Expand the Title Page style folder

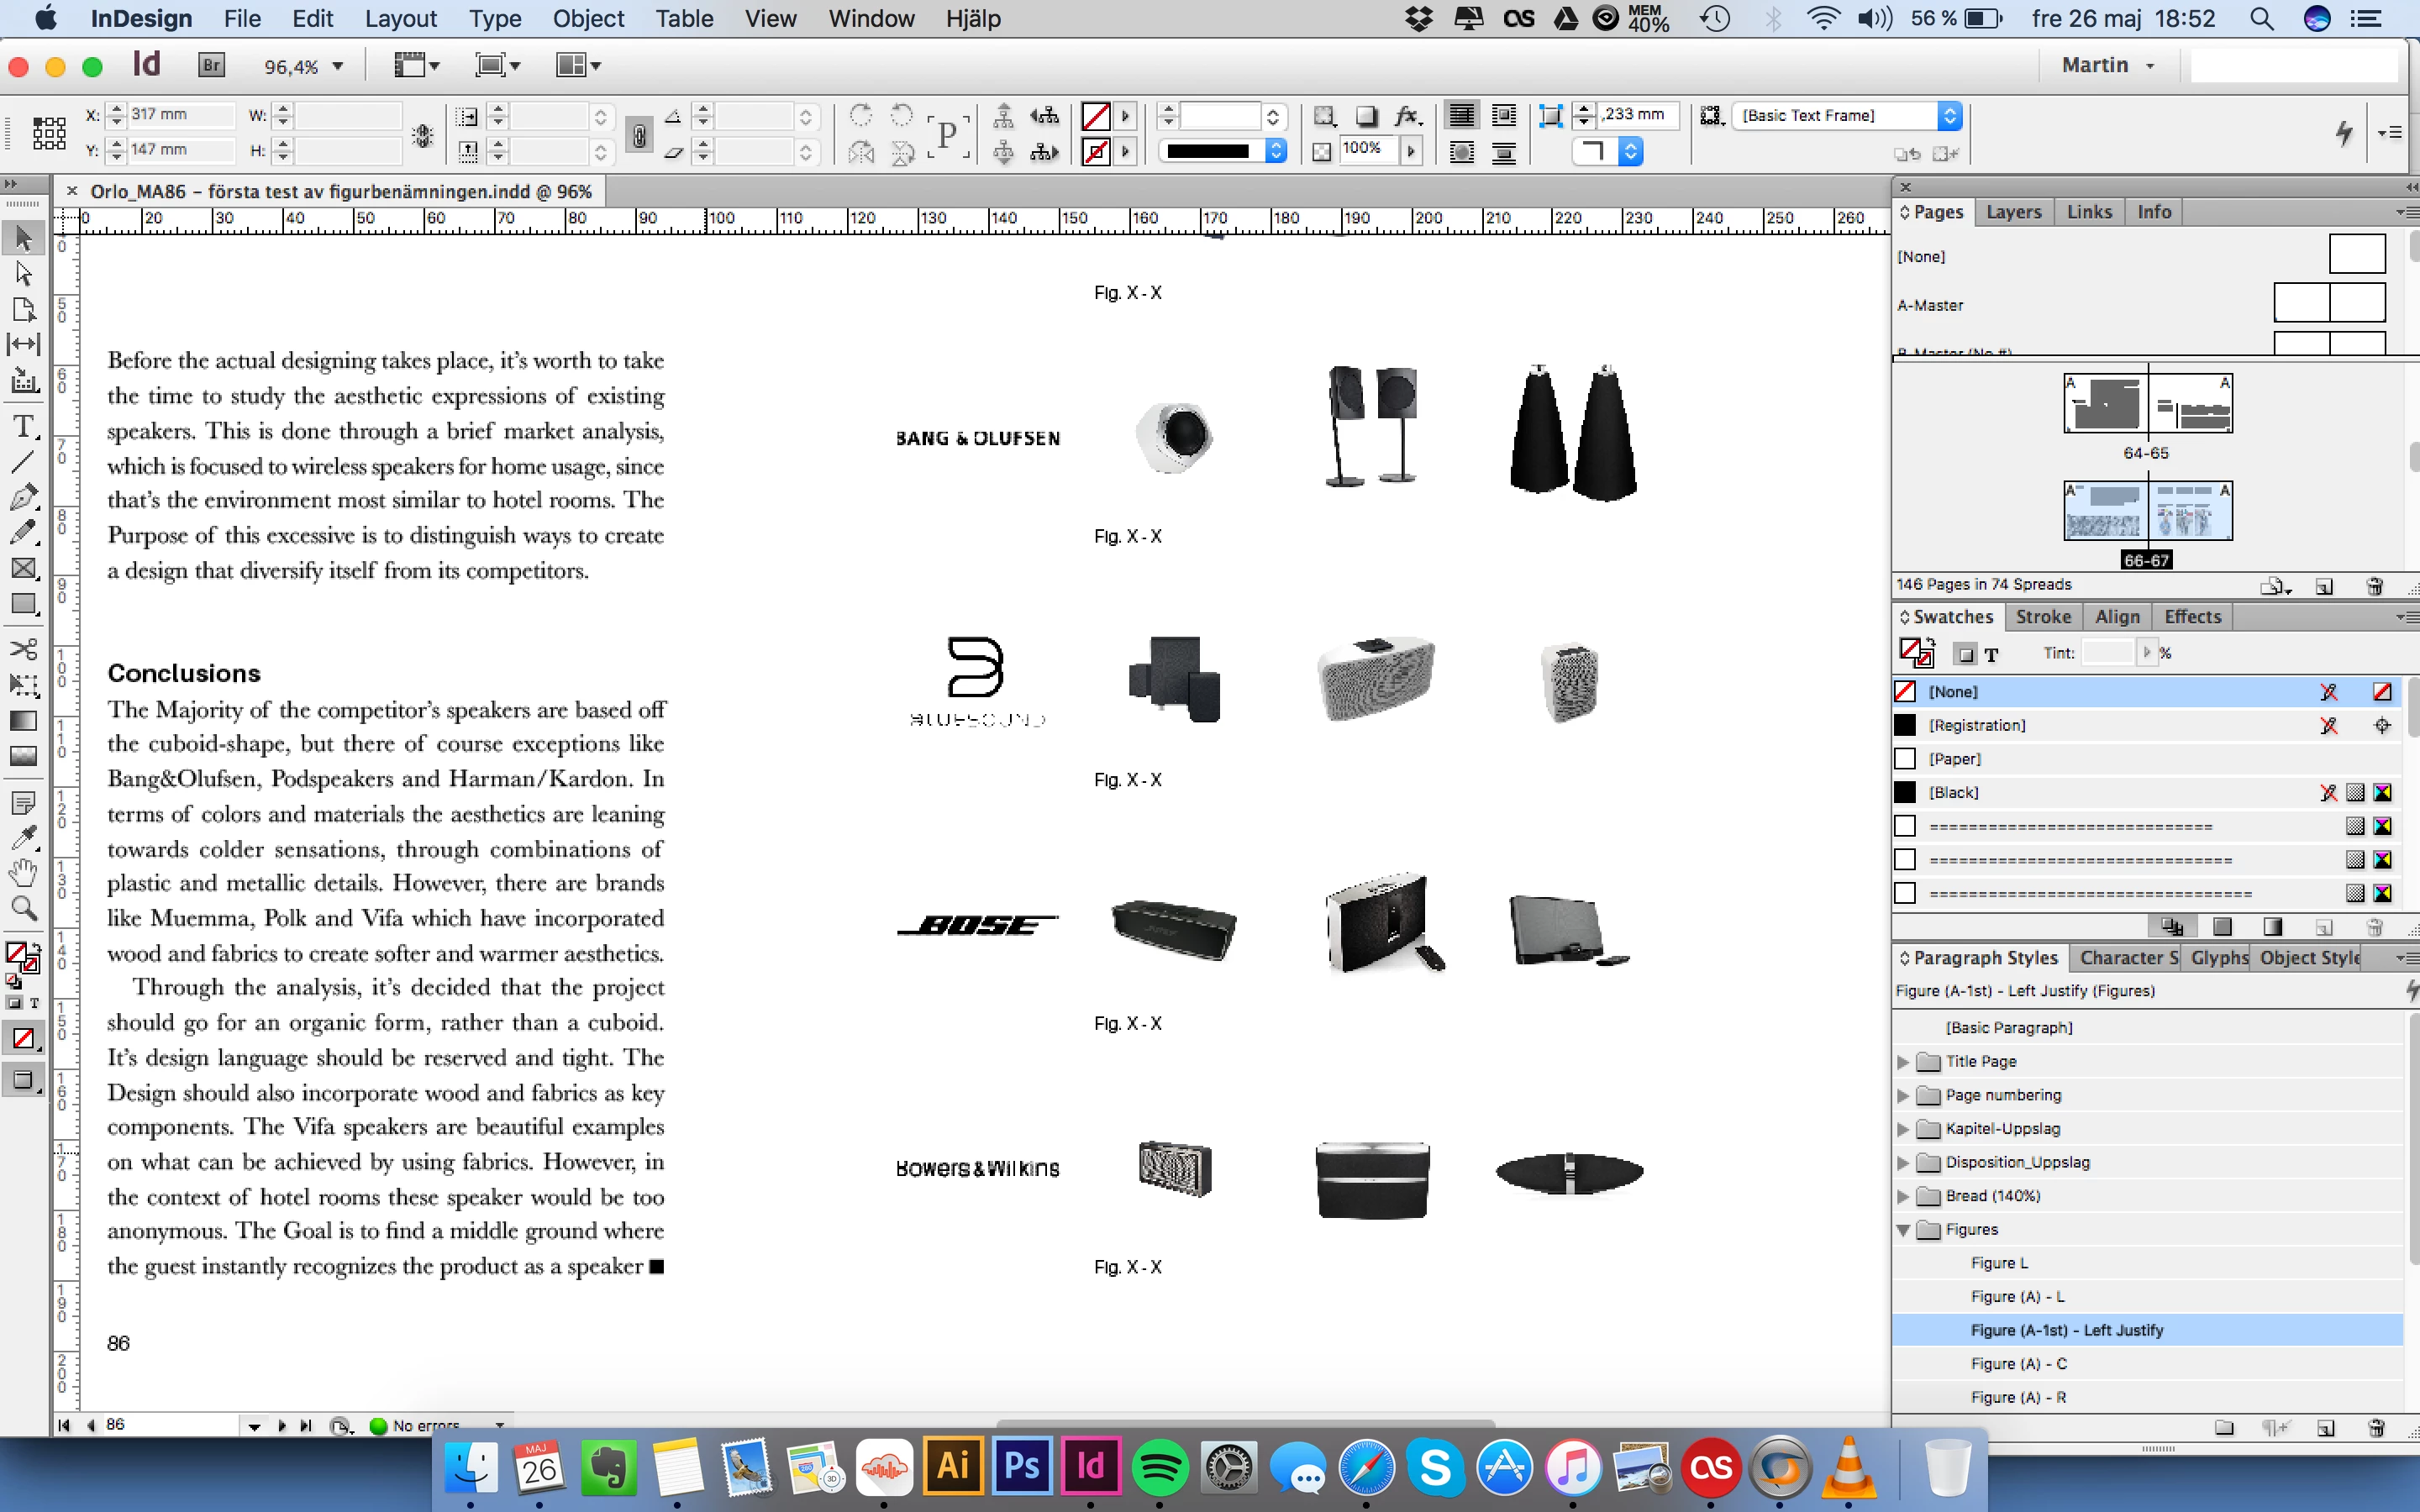click(x=1903, y=1062)
